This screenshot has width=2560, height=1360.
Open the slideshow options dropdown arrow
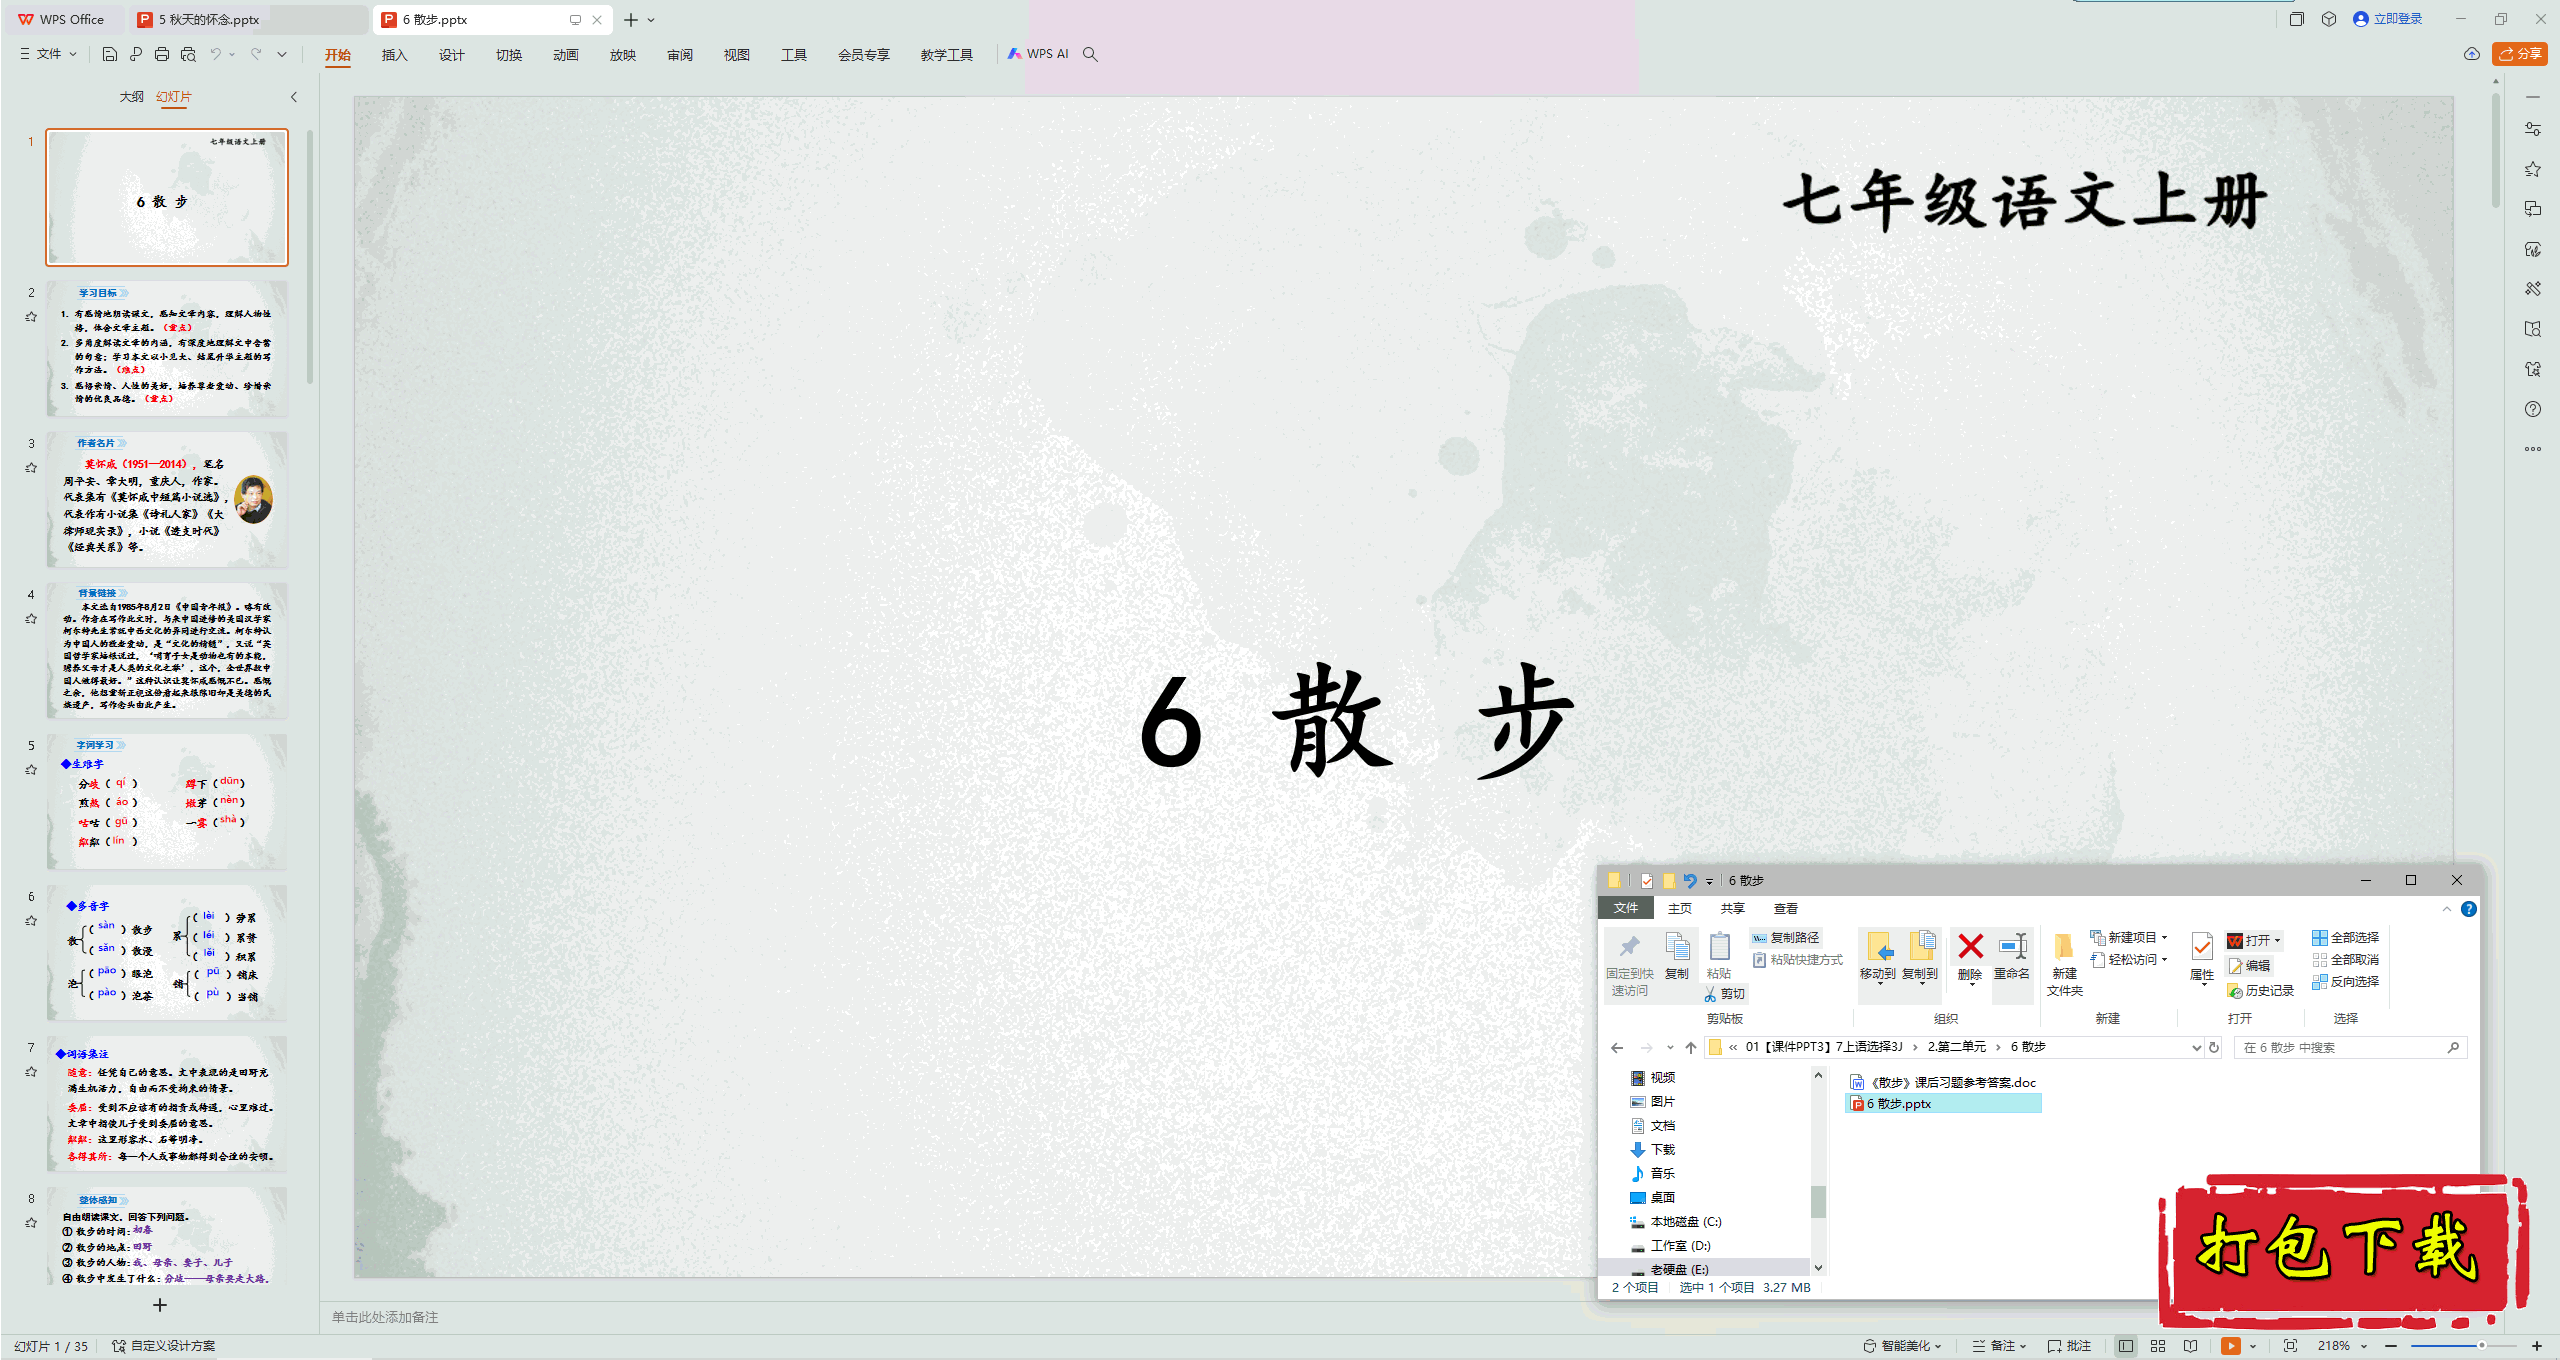coord(2253,1346)
